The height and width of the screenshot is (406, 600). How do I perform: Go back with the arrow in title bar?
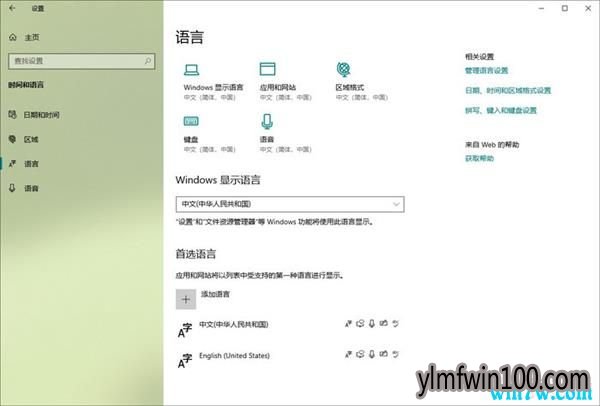coord(12,8)
